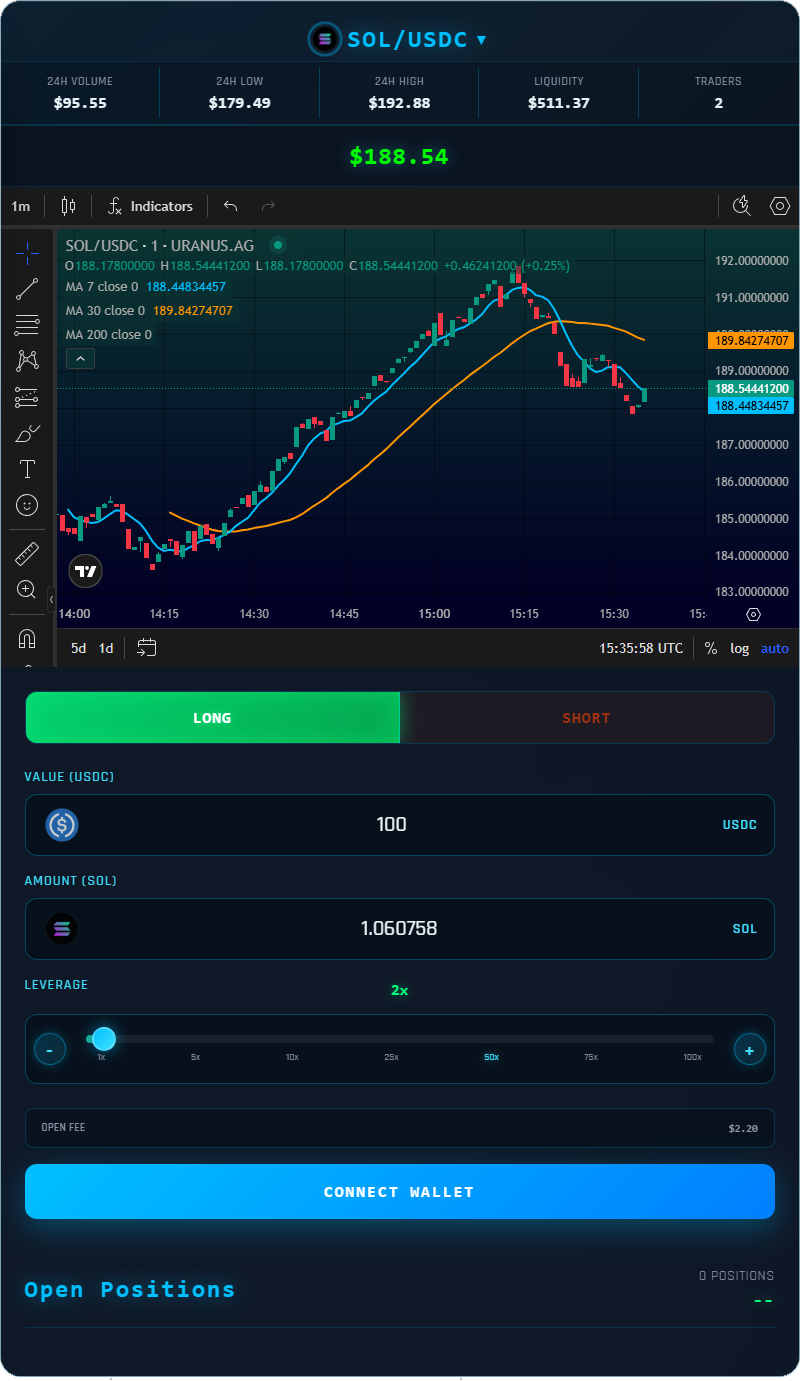Screen dimensions: 800x1381
Task: Click the 100x leverage label
Action: [693, 1057]
